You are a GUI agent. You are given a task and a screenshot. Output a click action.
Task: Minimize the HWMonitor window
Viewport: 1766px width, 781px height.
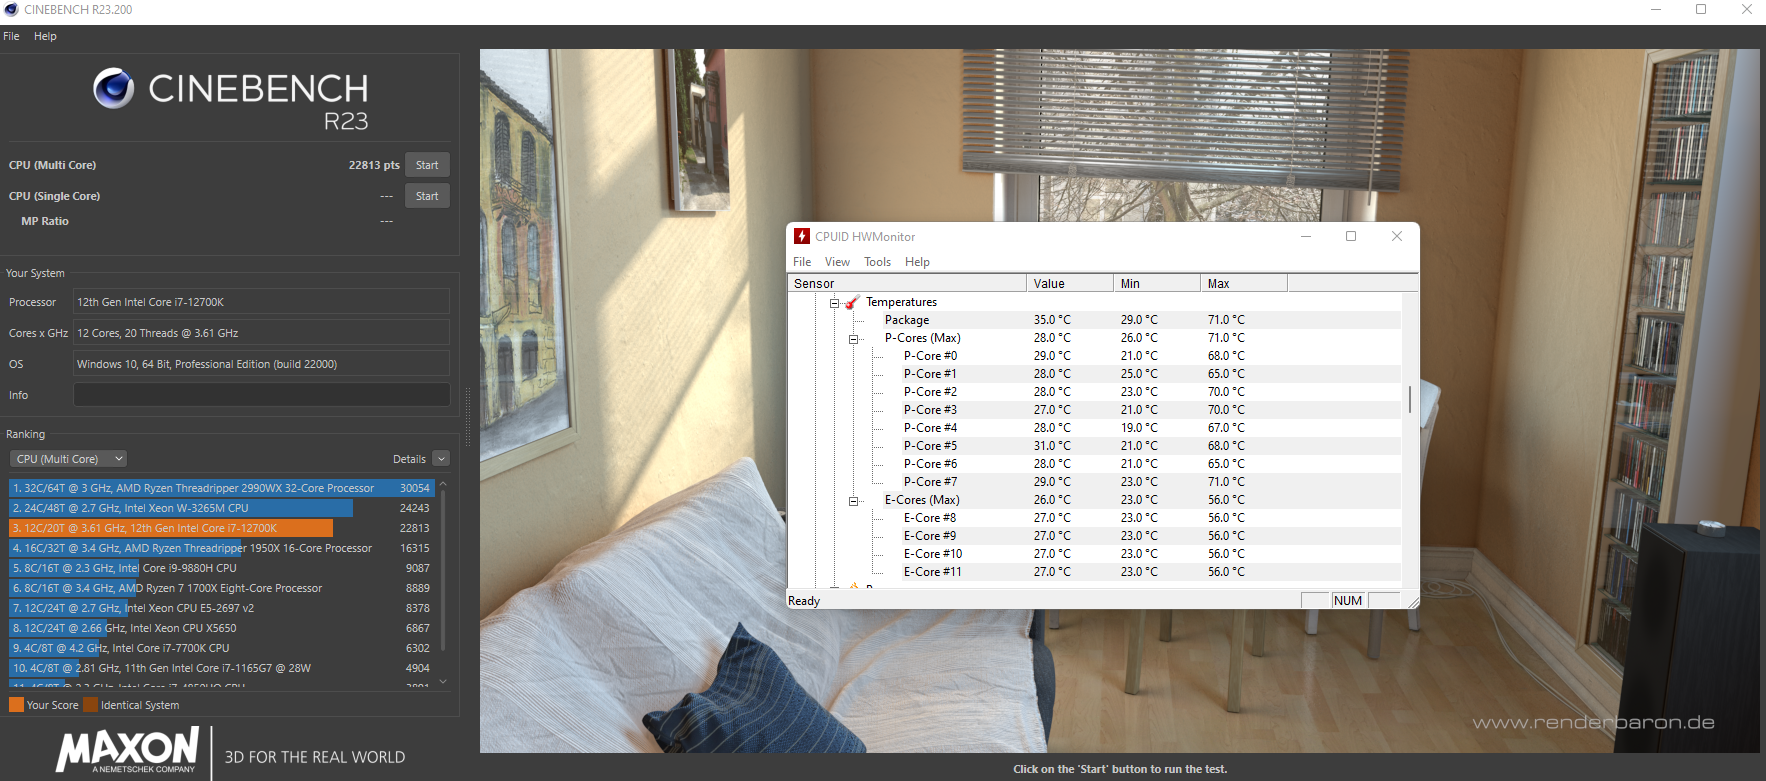tap(1305, 236)
